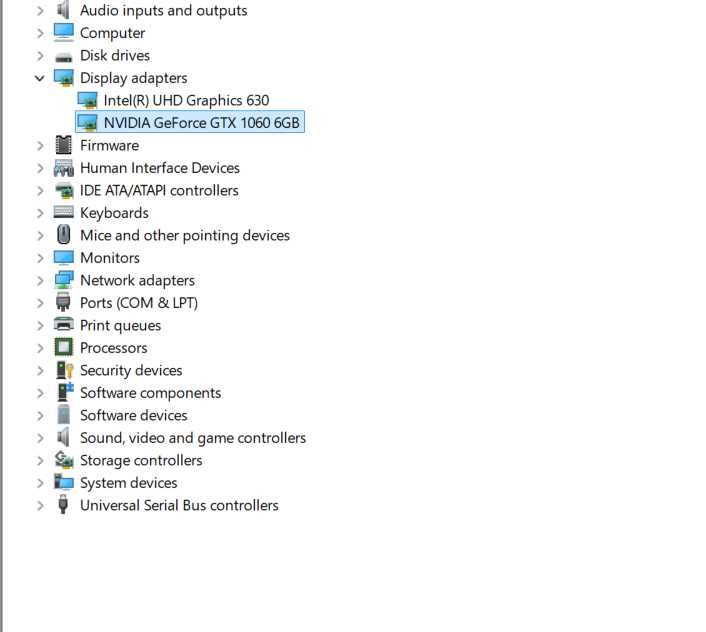Select the 'Print queues' label
Image resolution: width=706 pixels, height=632 pixels.
pos(120,325)
